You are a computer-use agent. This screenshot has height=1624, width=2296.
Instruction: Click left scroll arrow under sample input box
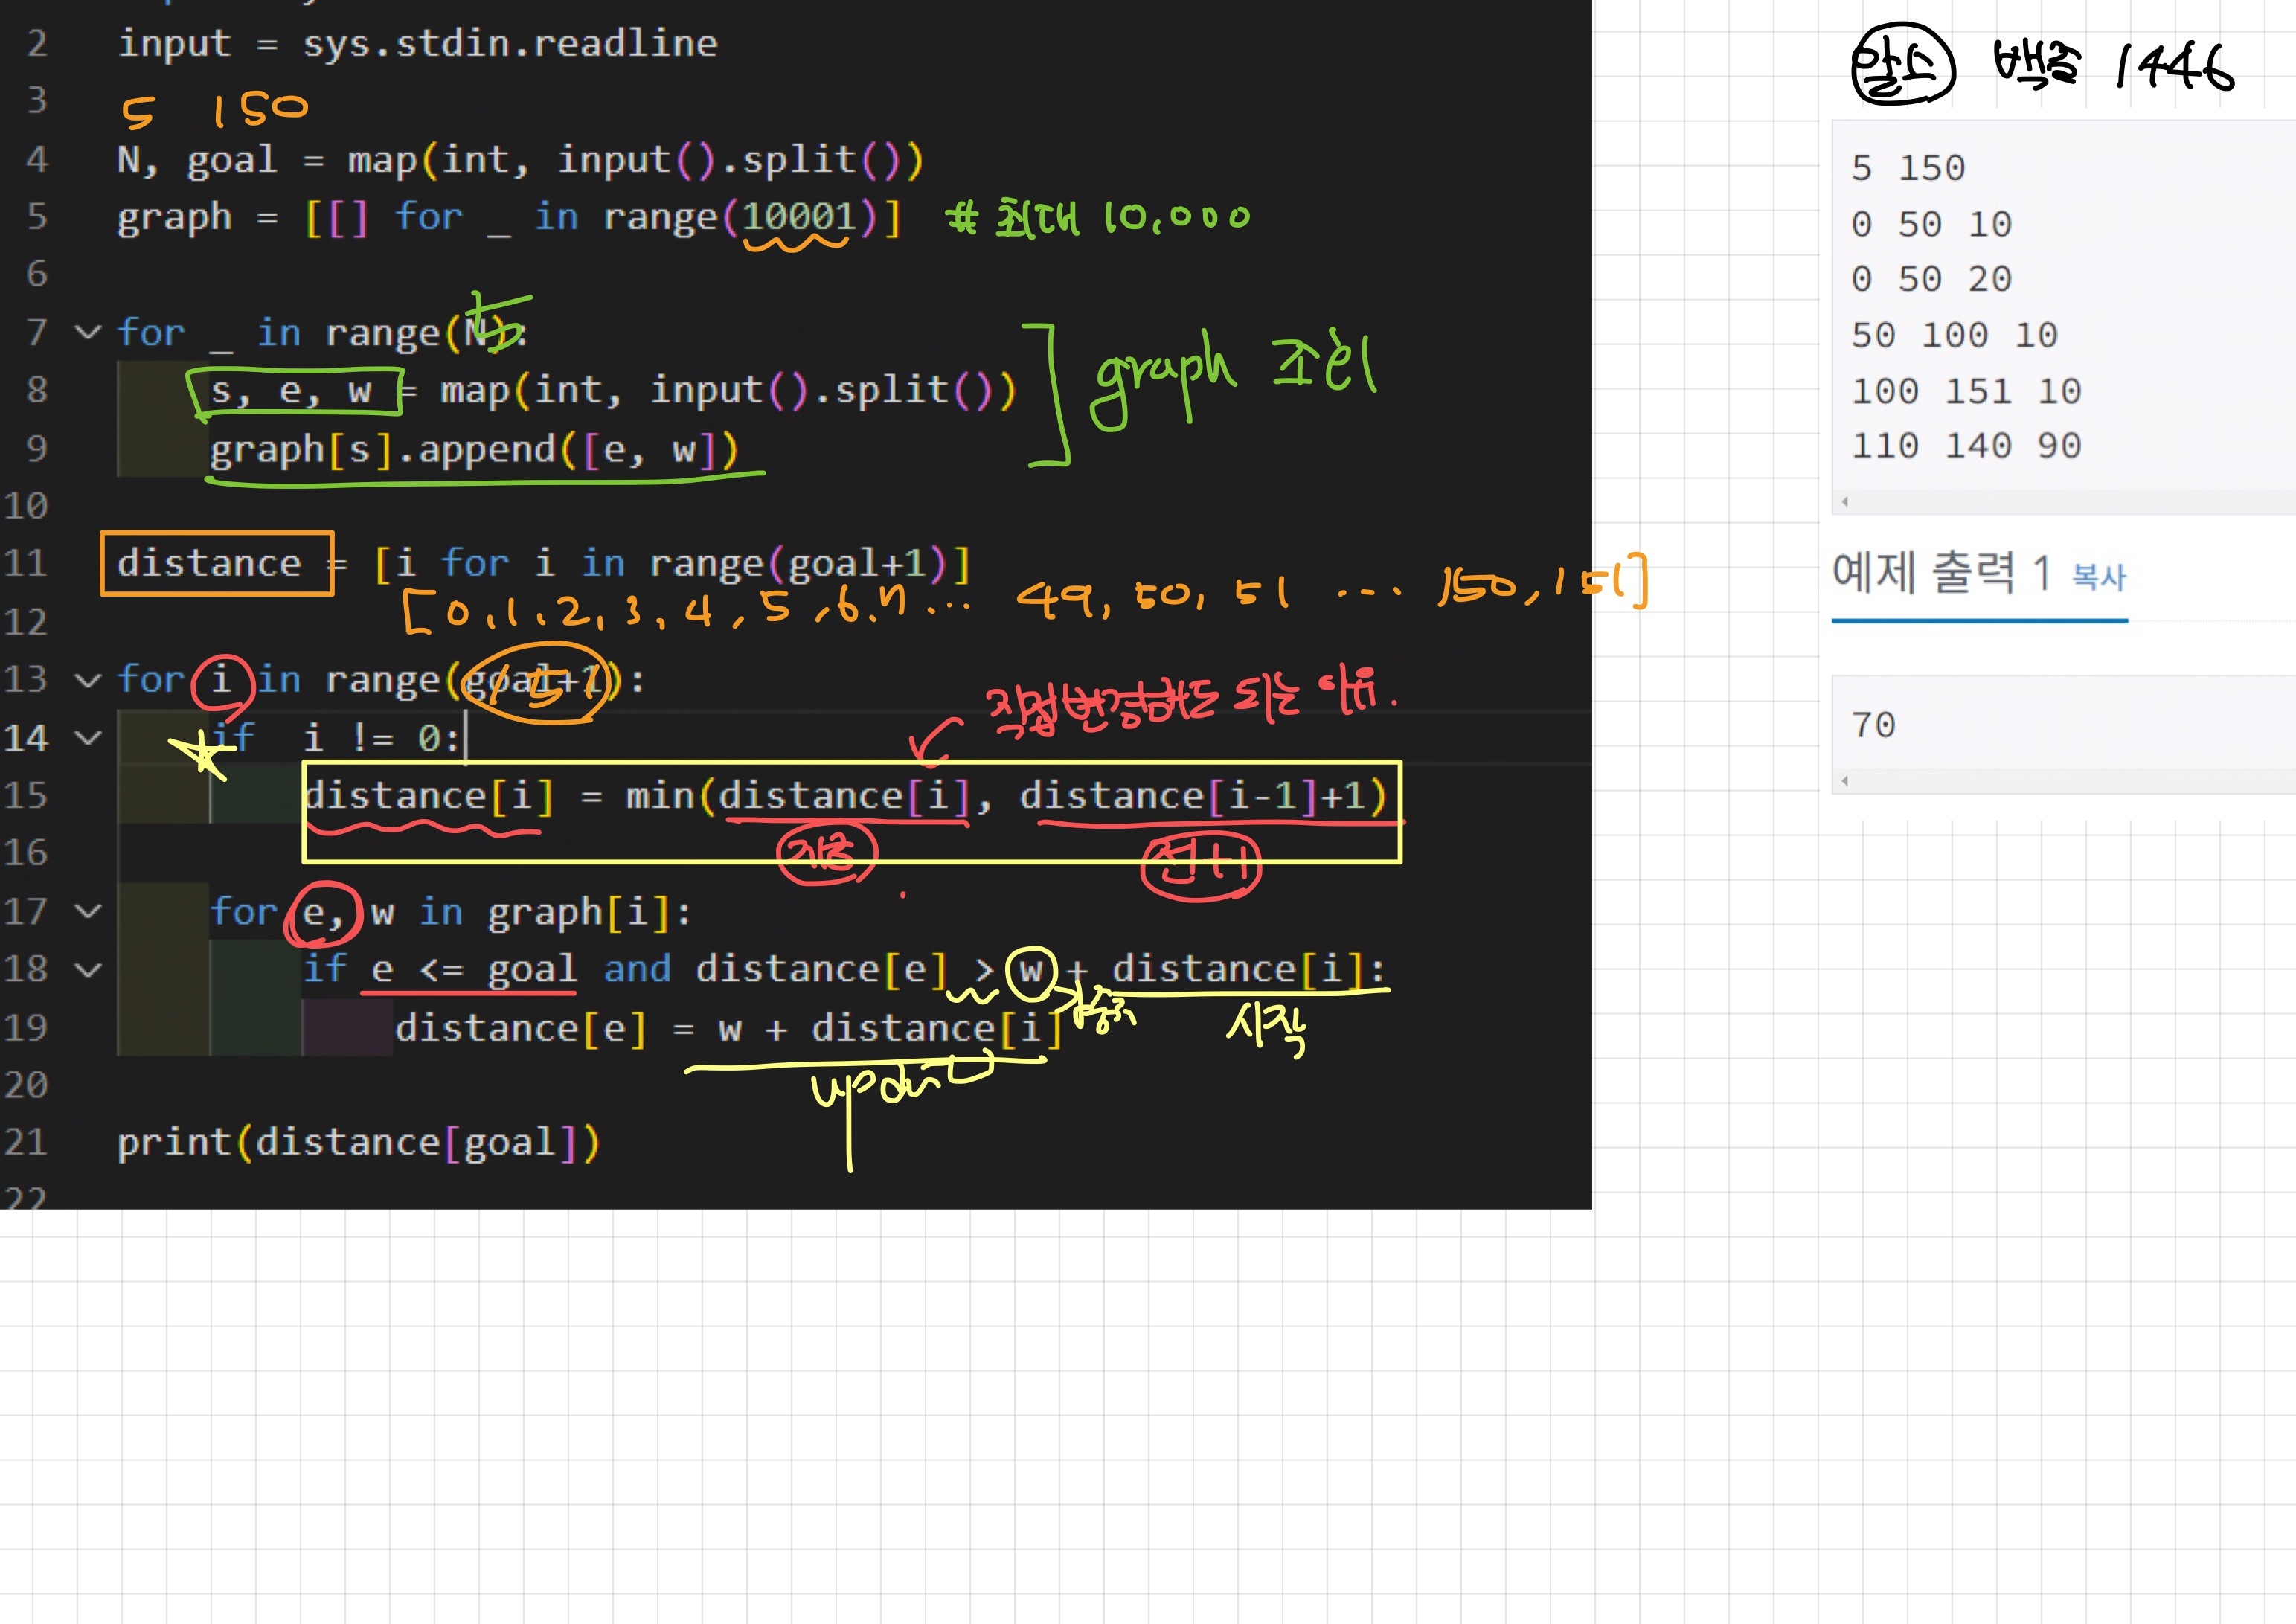coord(1845,502)
